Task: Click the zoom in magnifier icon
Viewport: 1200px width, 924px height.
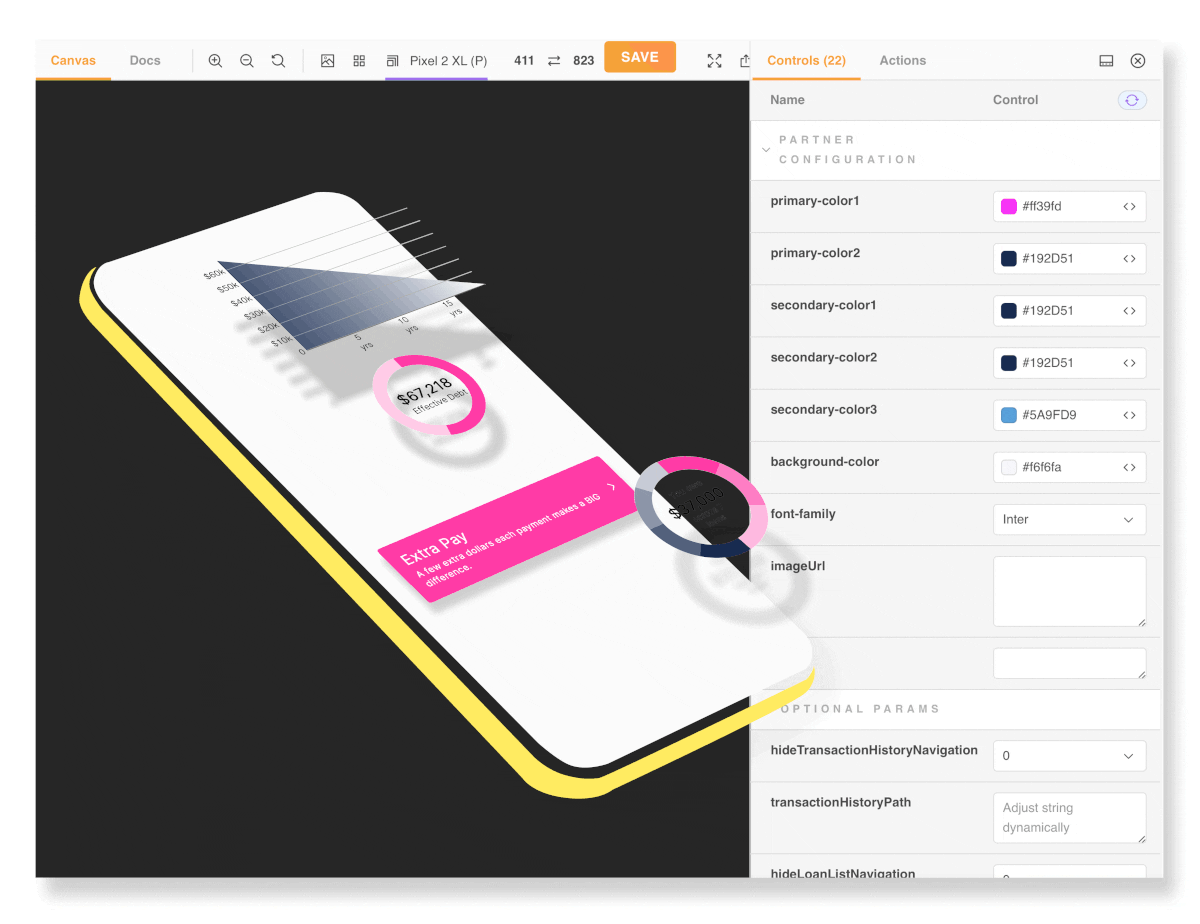Action: [x=215, y=61]
